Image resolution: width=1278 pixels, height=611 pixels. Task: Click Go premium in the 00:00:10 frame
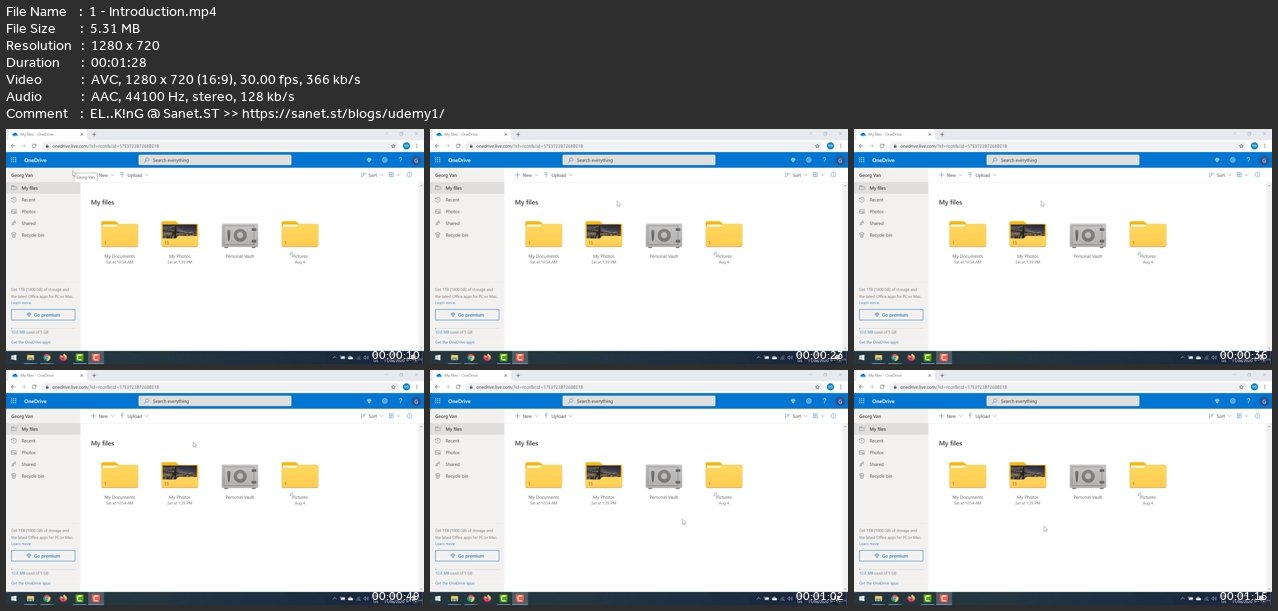pyautogui.click(x=43, y=315)
